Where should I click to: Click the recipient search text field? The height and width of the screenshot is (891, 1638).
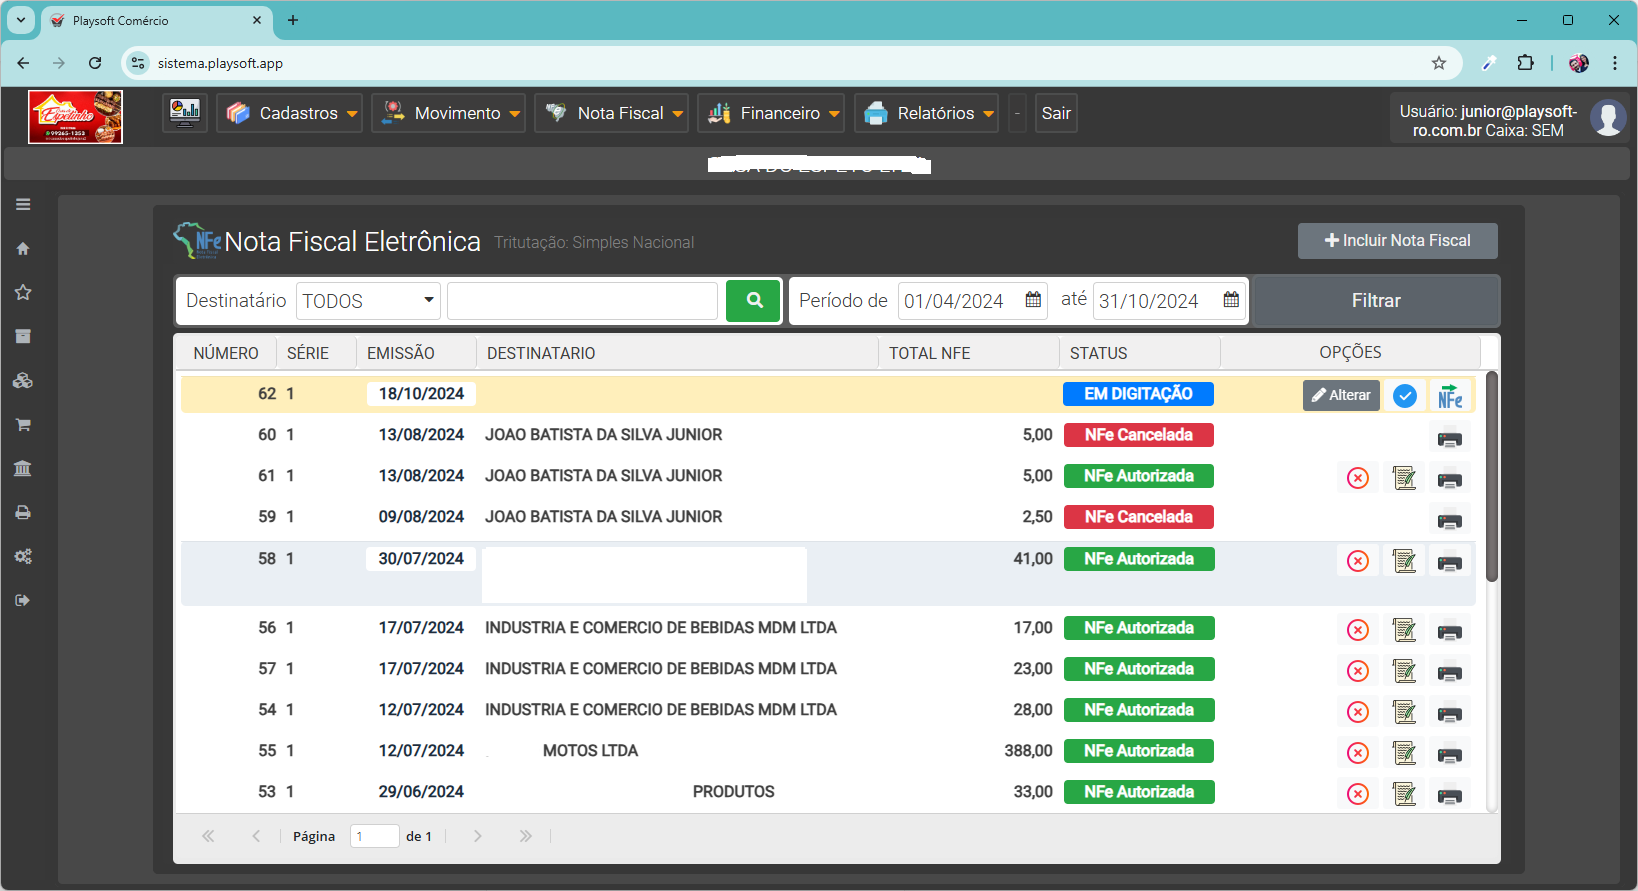point(582,301)
